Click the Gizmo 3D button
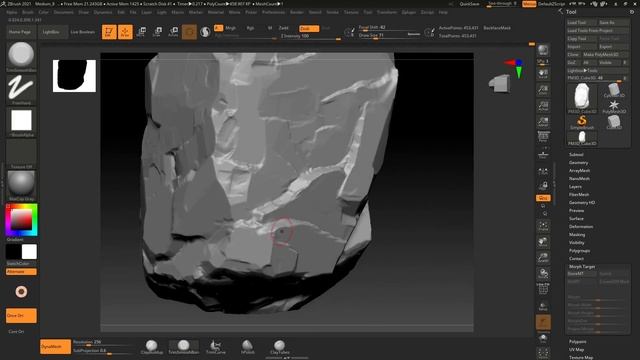The image size is (640, 360). [x=189, y=32]
